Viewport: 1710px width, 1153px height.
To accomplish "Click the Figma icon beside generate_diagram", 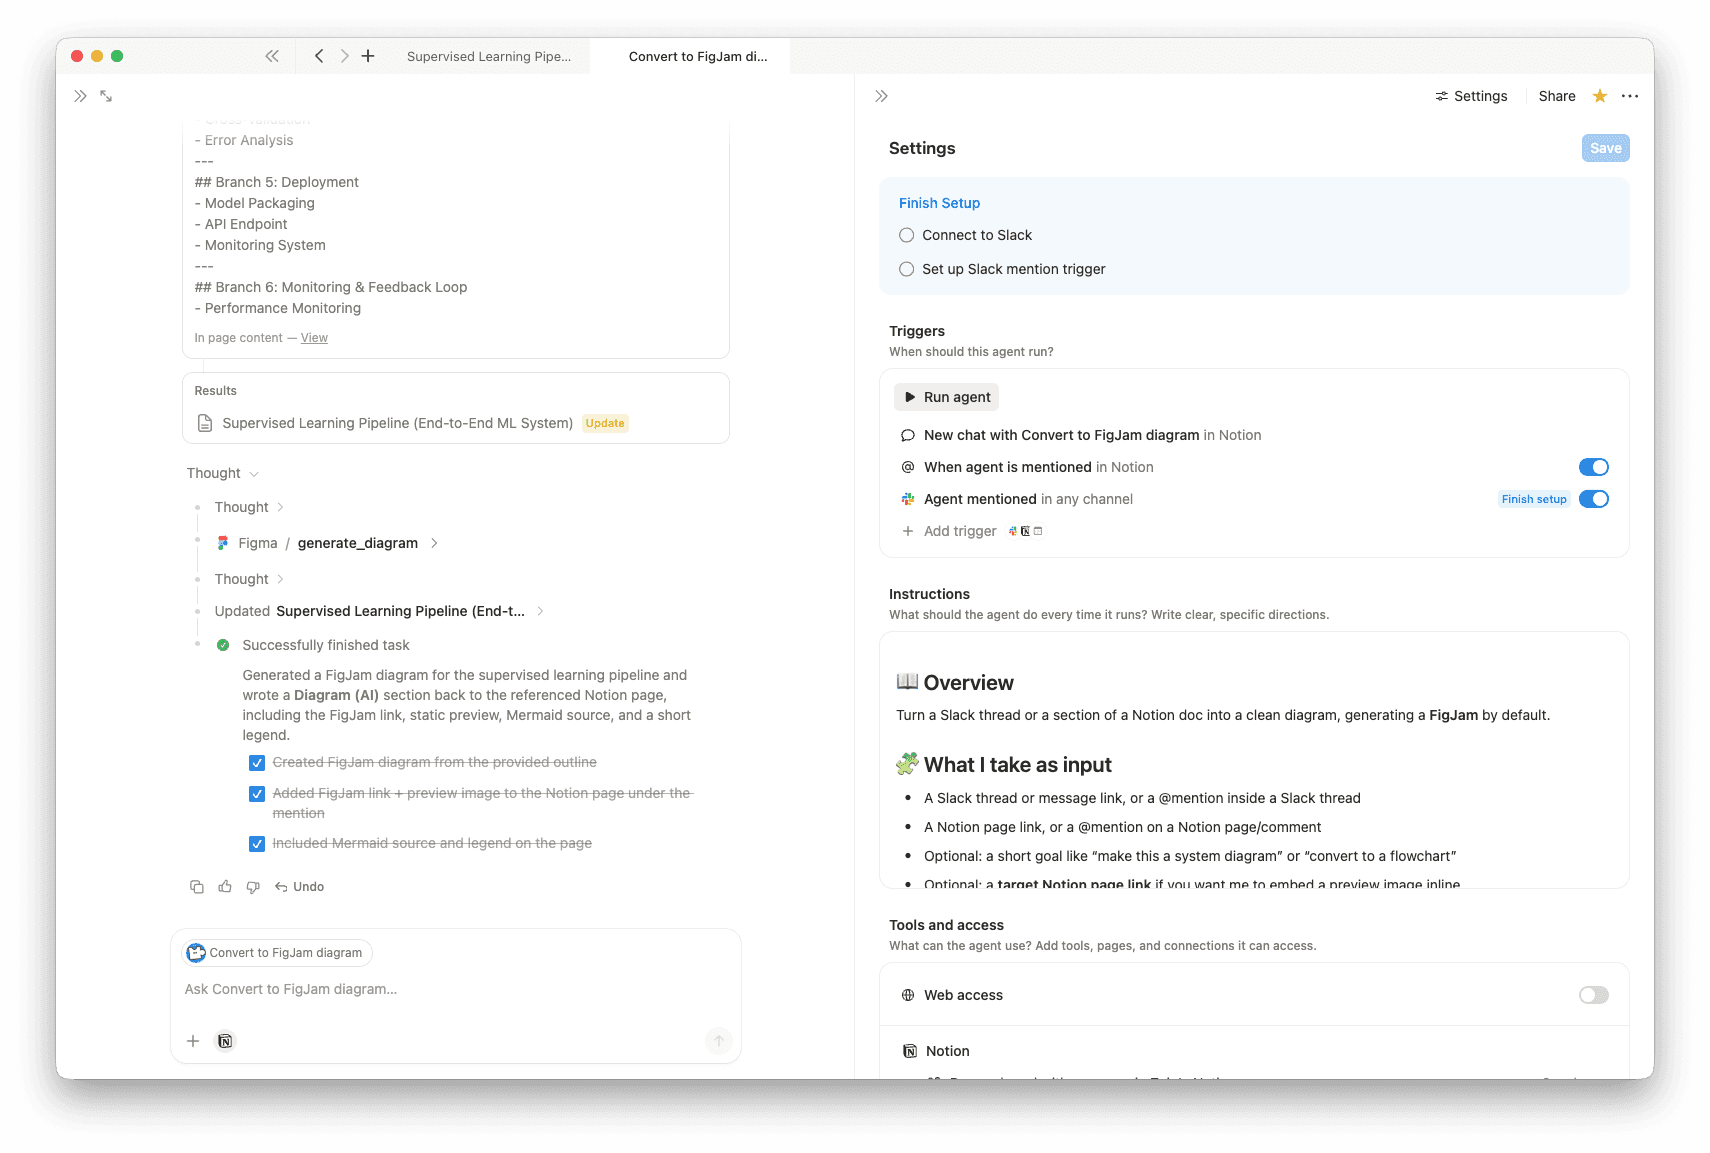I will tap(222, 543).
